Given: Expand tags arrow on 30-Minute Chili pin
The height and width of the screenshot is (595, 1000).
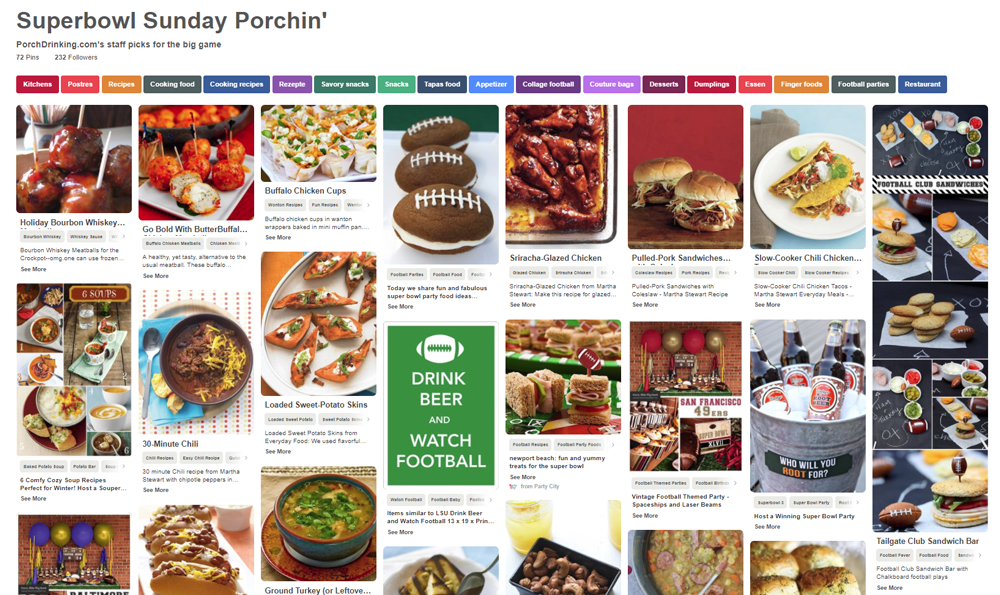Looking at the screenshot, I should pyautogui.click(x=247, y=458).
